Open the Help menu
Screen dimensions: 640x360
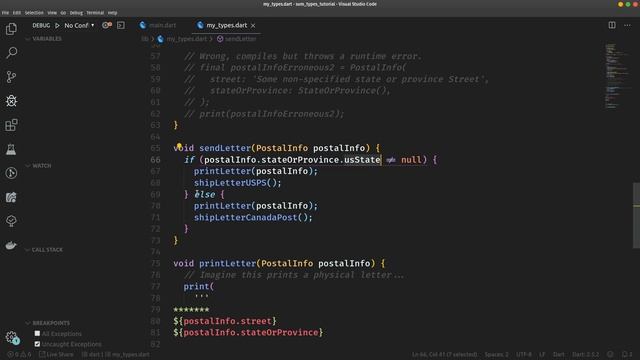113,13
